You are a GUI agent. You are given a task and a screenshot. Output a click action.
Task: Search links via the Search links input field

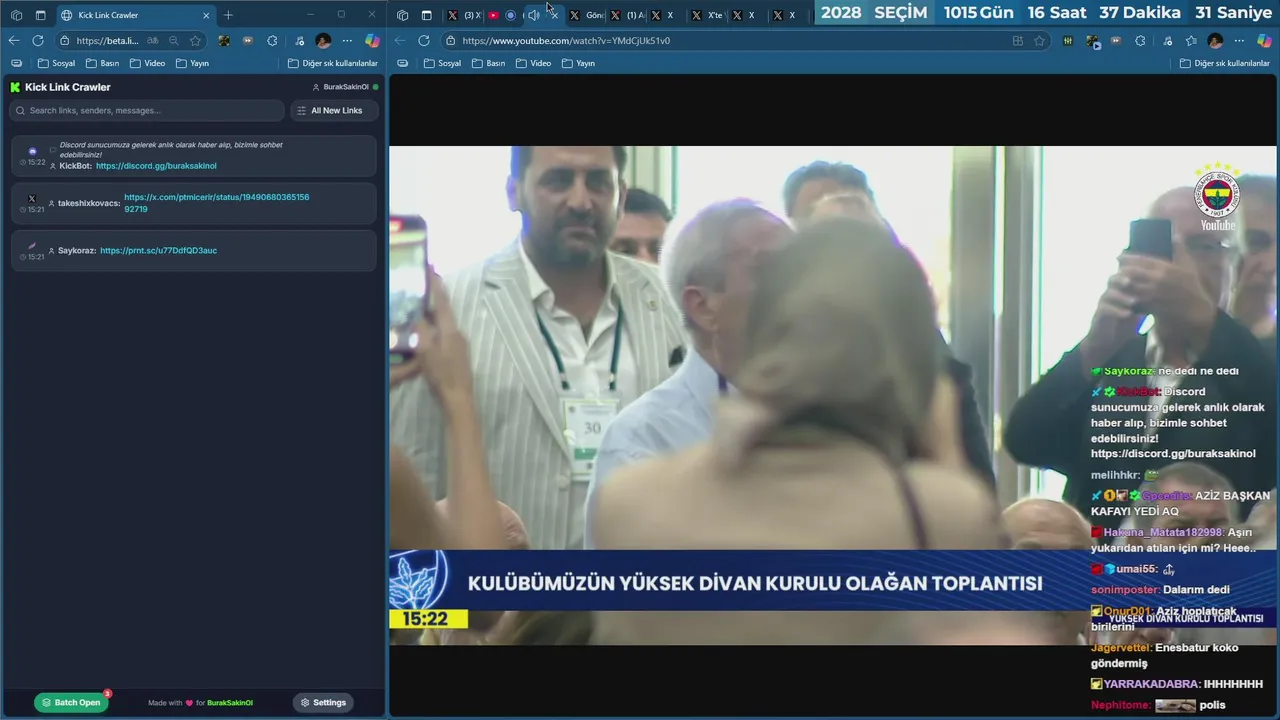coord(146,110)
